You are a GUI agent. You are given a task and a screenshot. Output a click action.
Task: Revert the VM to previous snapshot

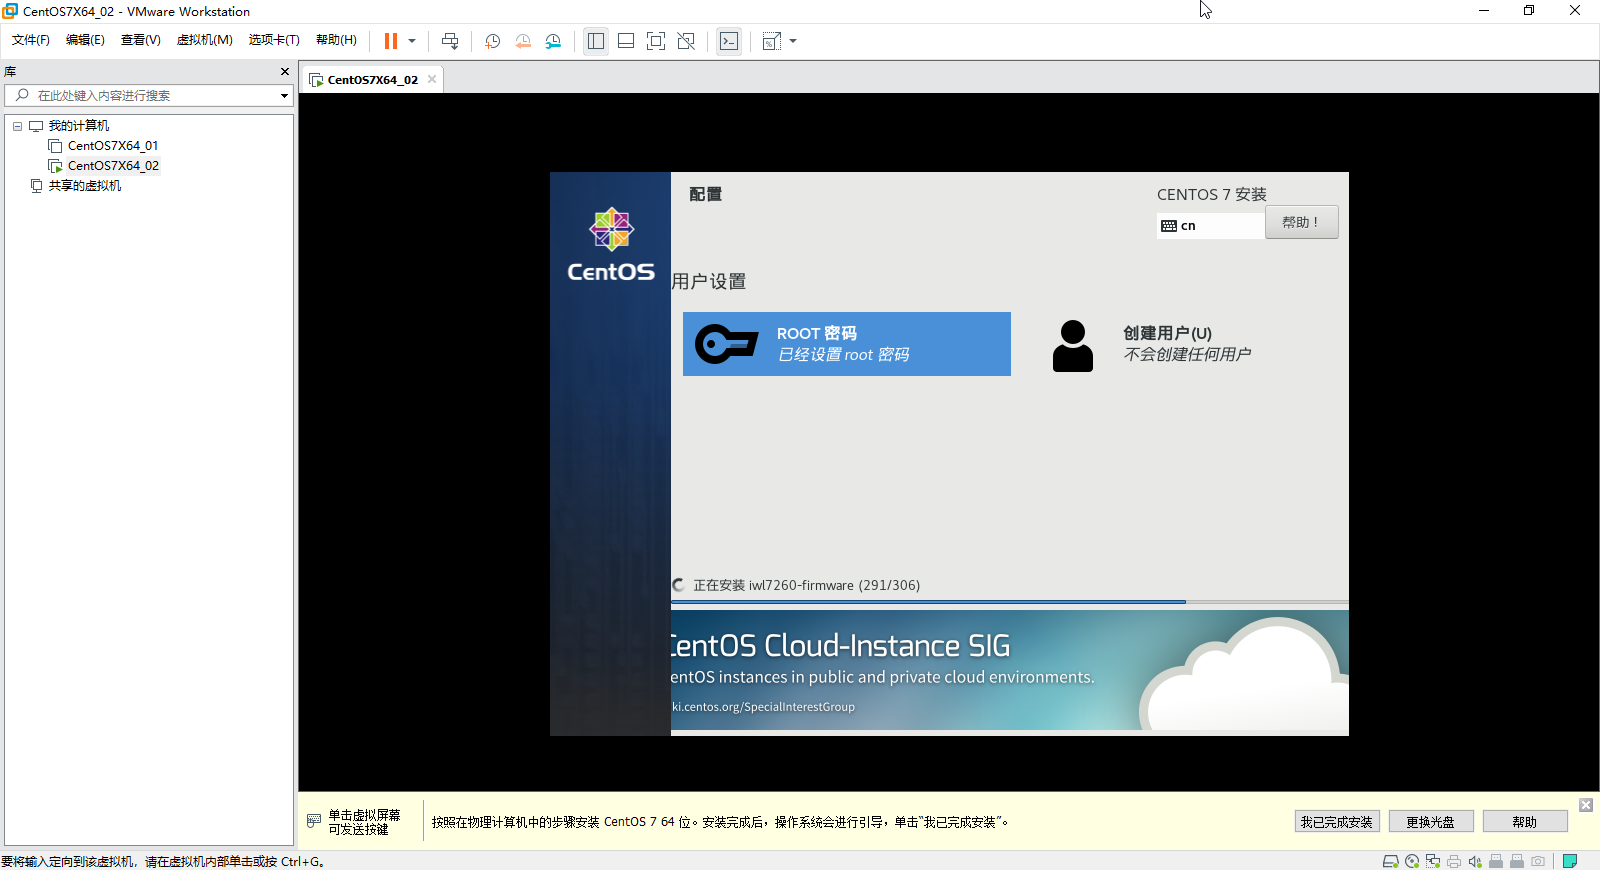point(523,41)
